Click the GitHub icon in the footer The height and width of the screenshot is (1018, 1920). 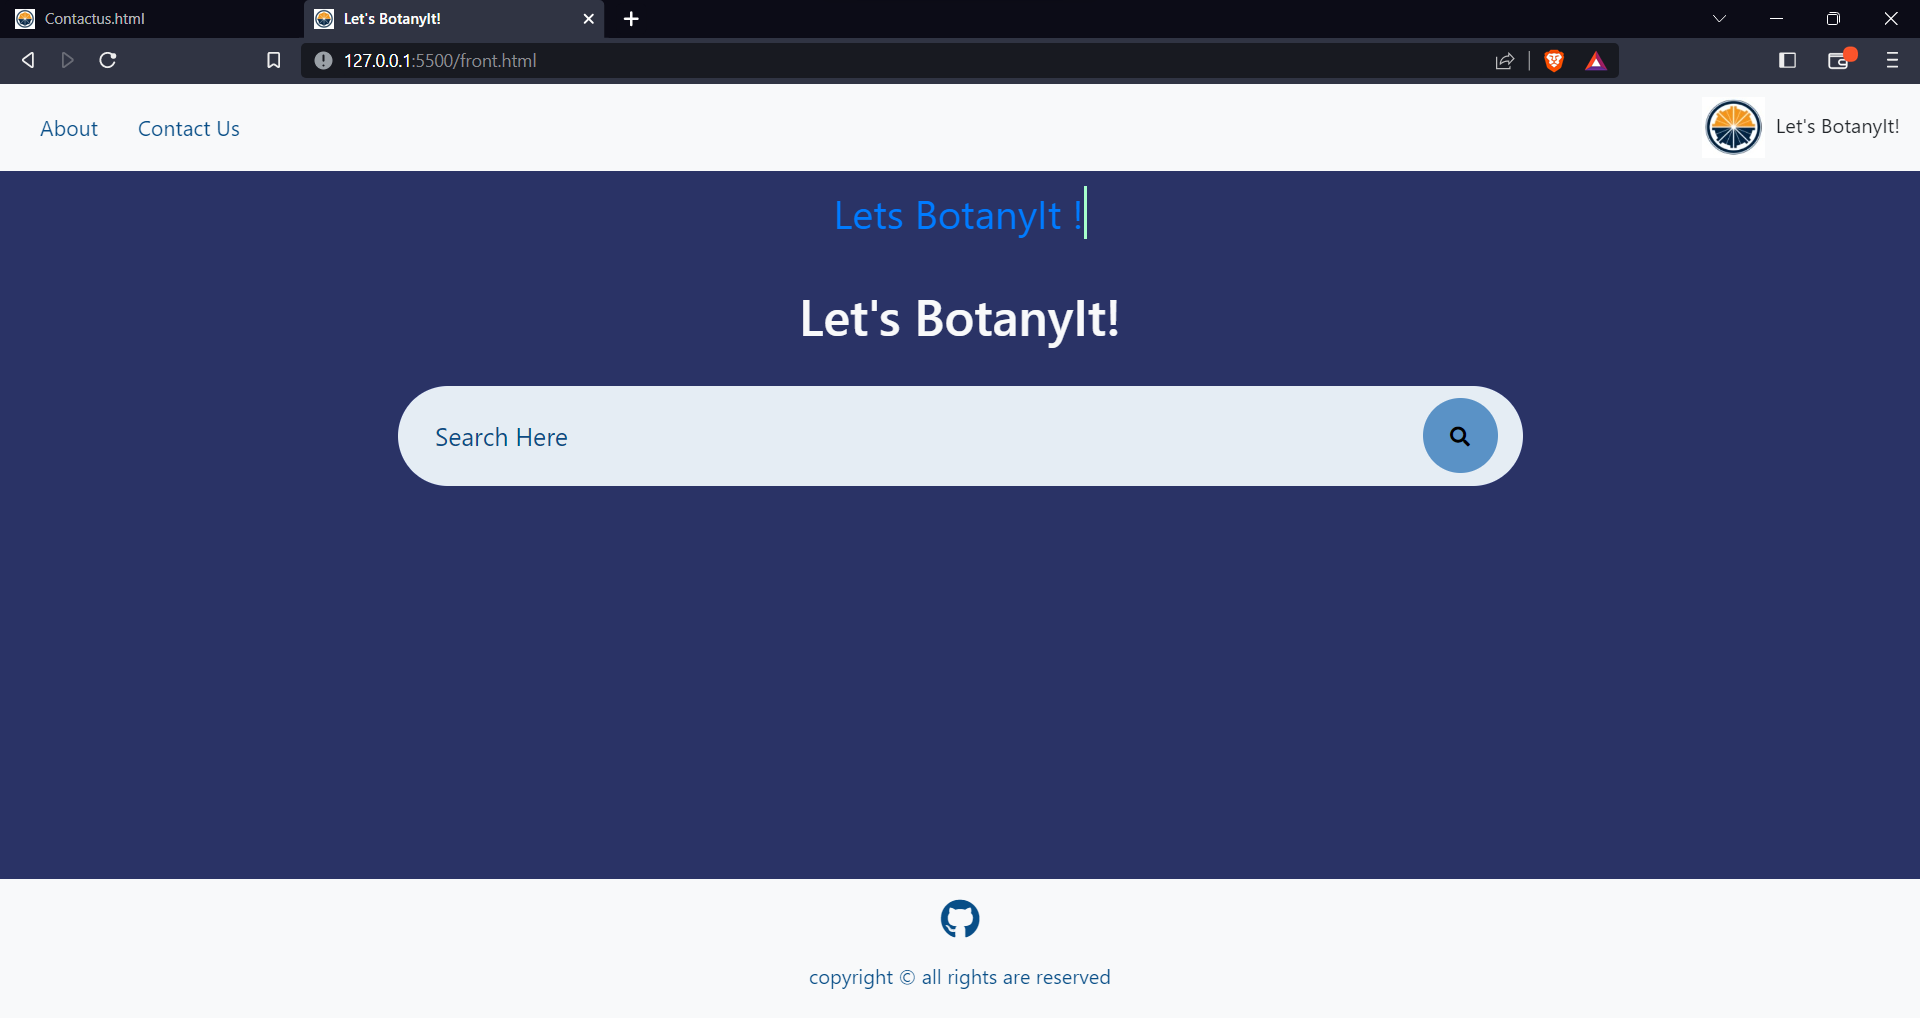pyautogui.click(x=959, y=918)
